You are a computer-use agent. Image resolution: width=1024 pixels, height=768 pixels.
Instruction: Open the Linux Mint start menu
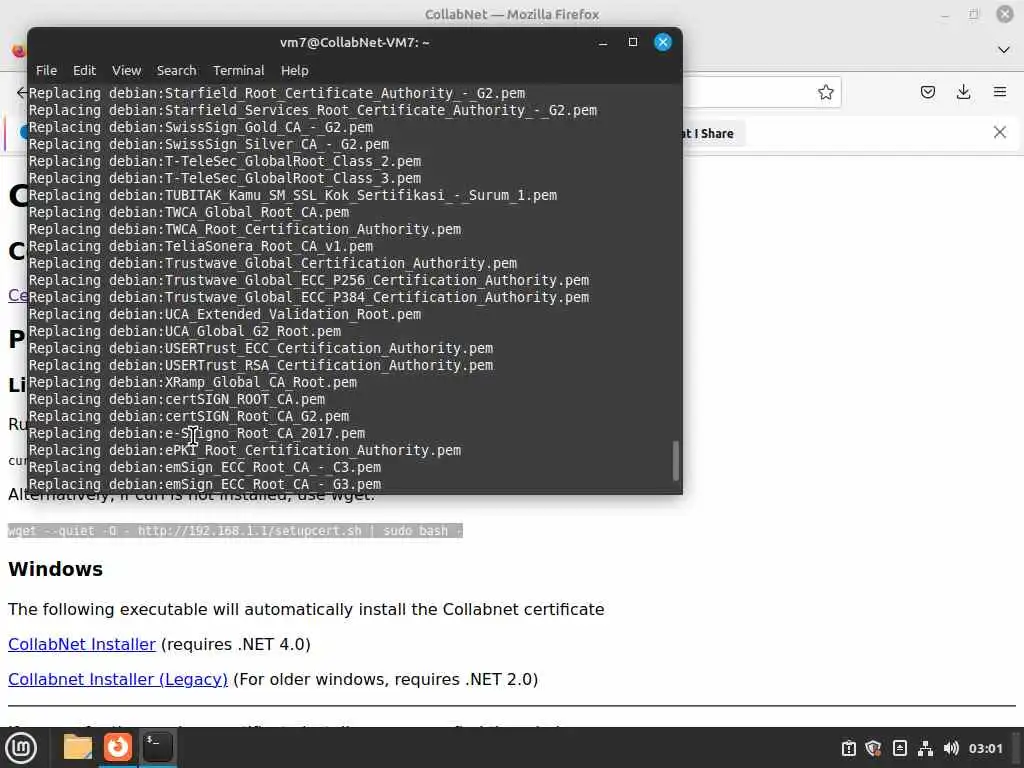21,748
